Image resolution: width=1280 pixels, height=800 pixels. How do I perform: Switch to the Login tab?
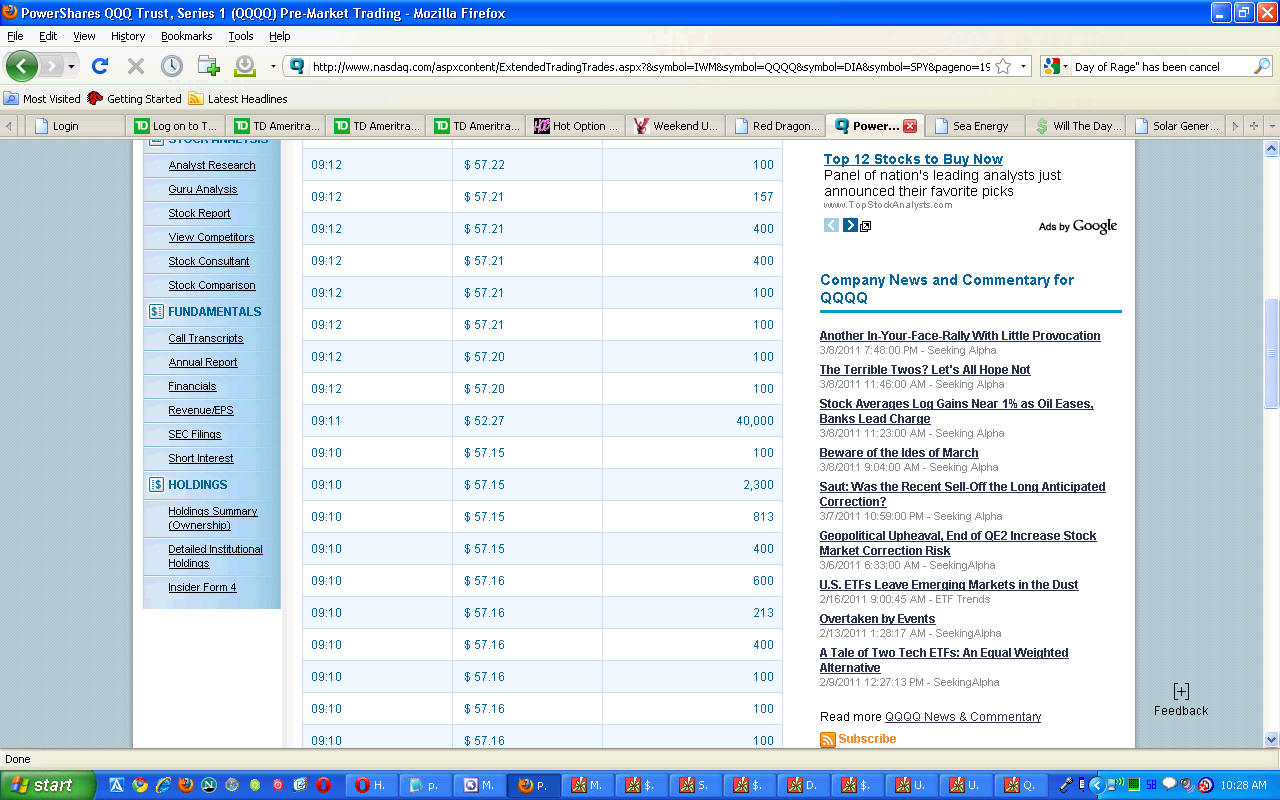[76, 126]
